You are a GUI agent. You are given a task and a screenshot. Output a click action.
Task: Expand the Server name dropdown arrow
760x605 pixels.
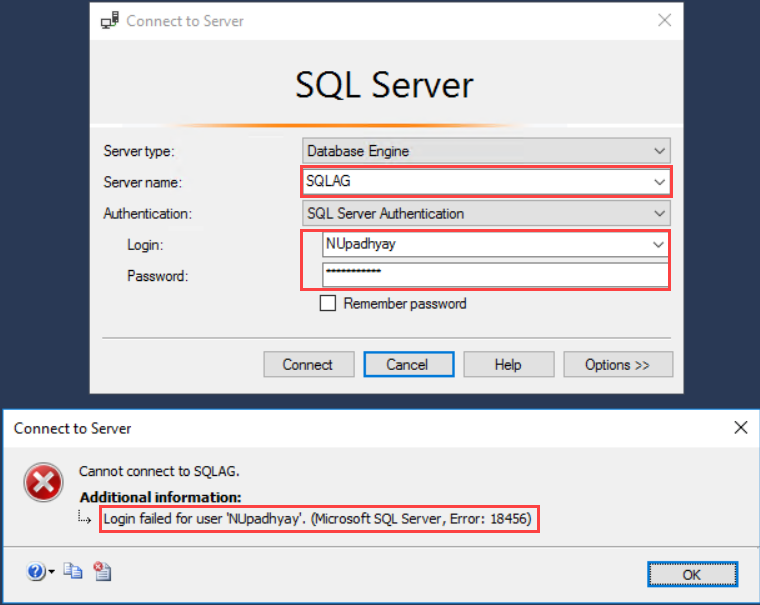click(659, 183)
